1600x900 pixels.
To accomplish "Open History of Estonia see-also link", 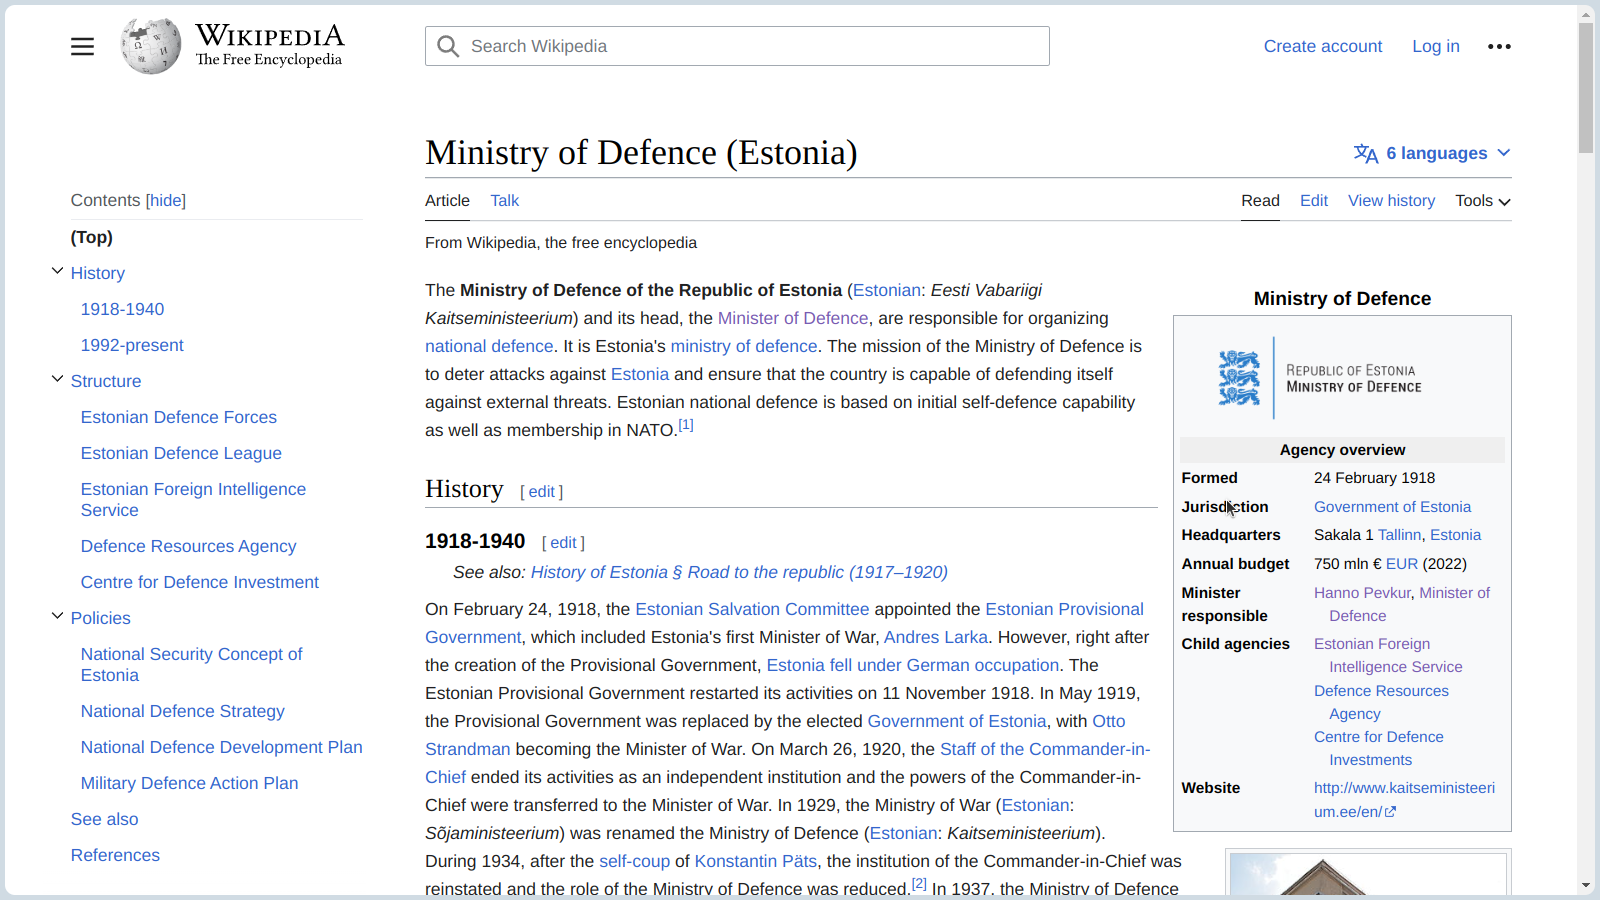I will [739, 572].
